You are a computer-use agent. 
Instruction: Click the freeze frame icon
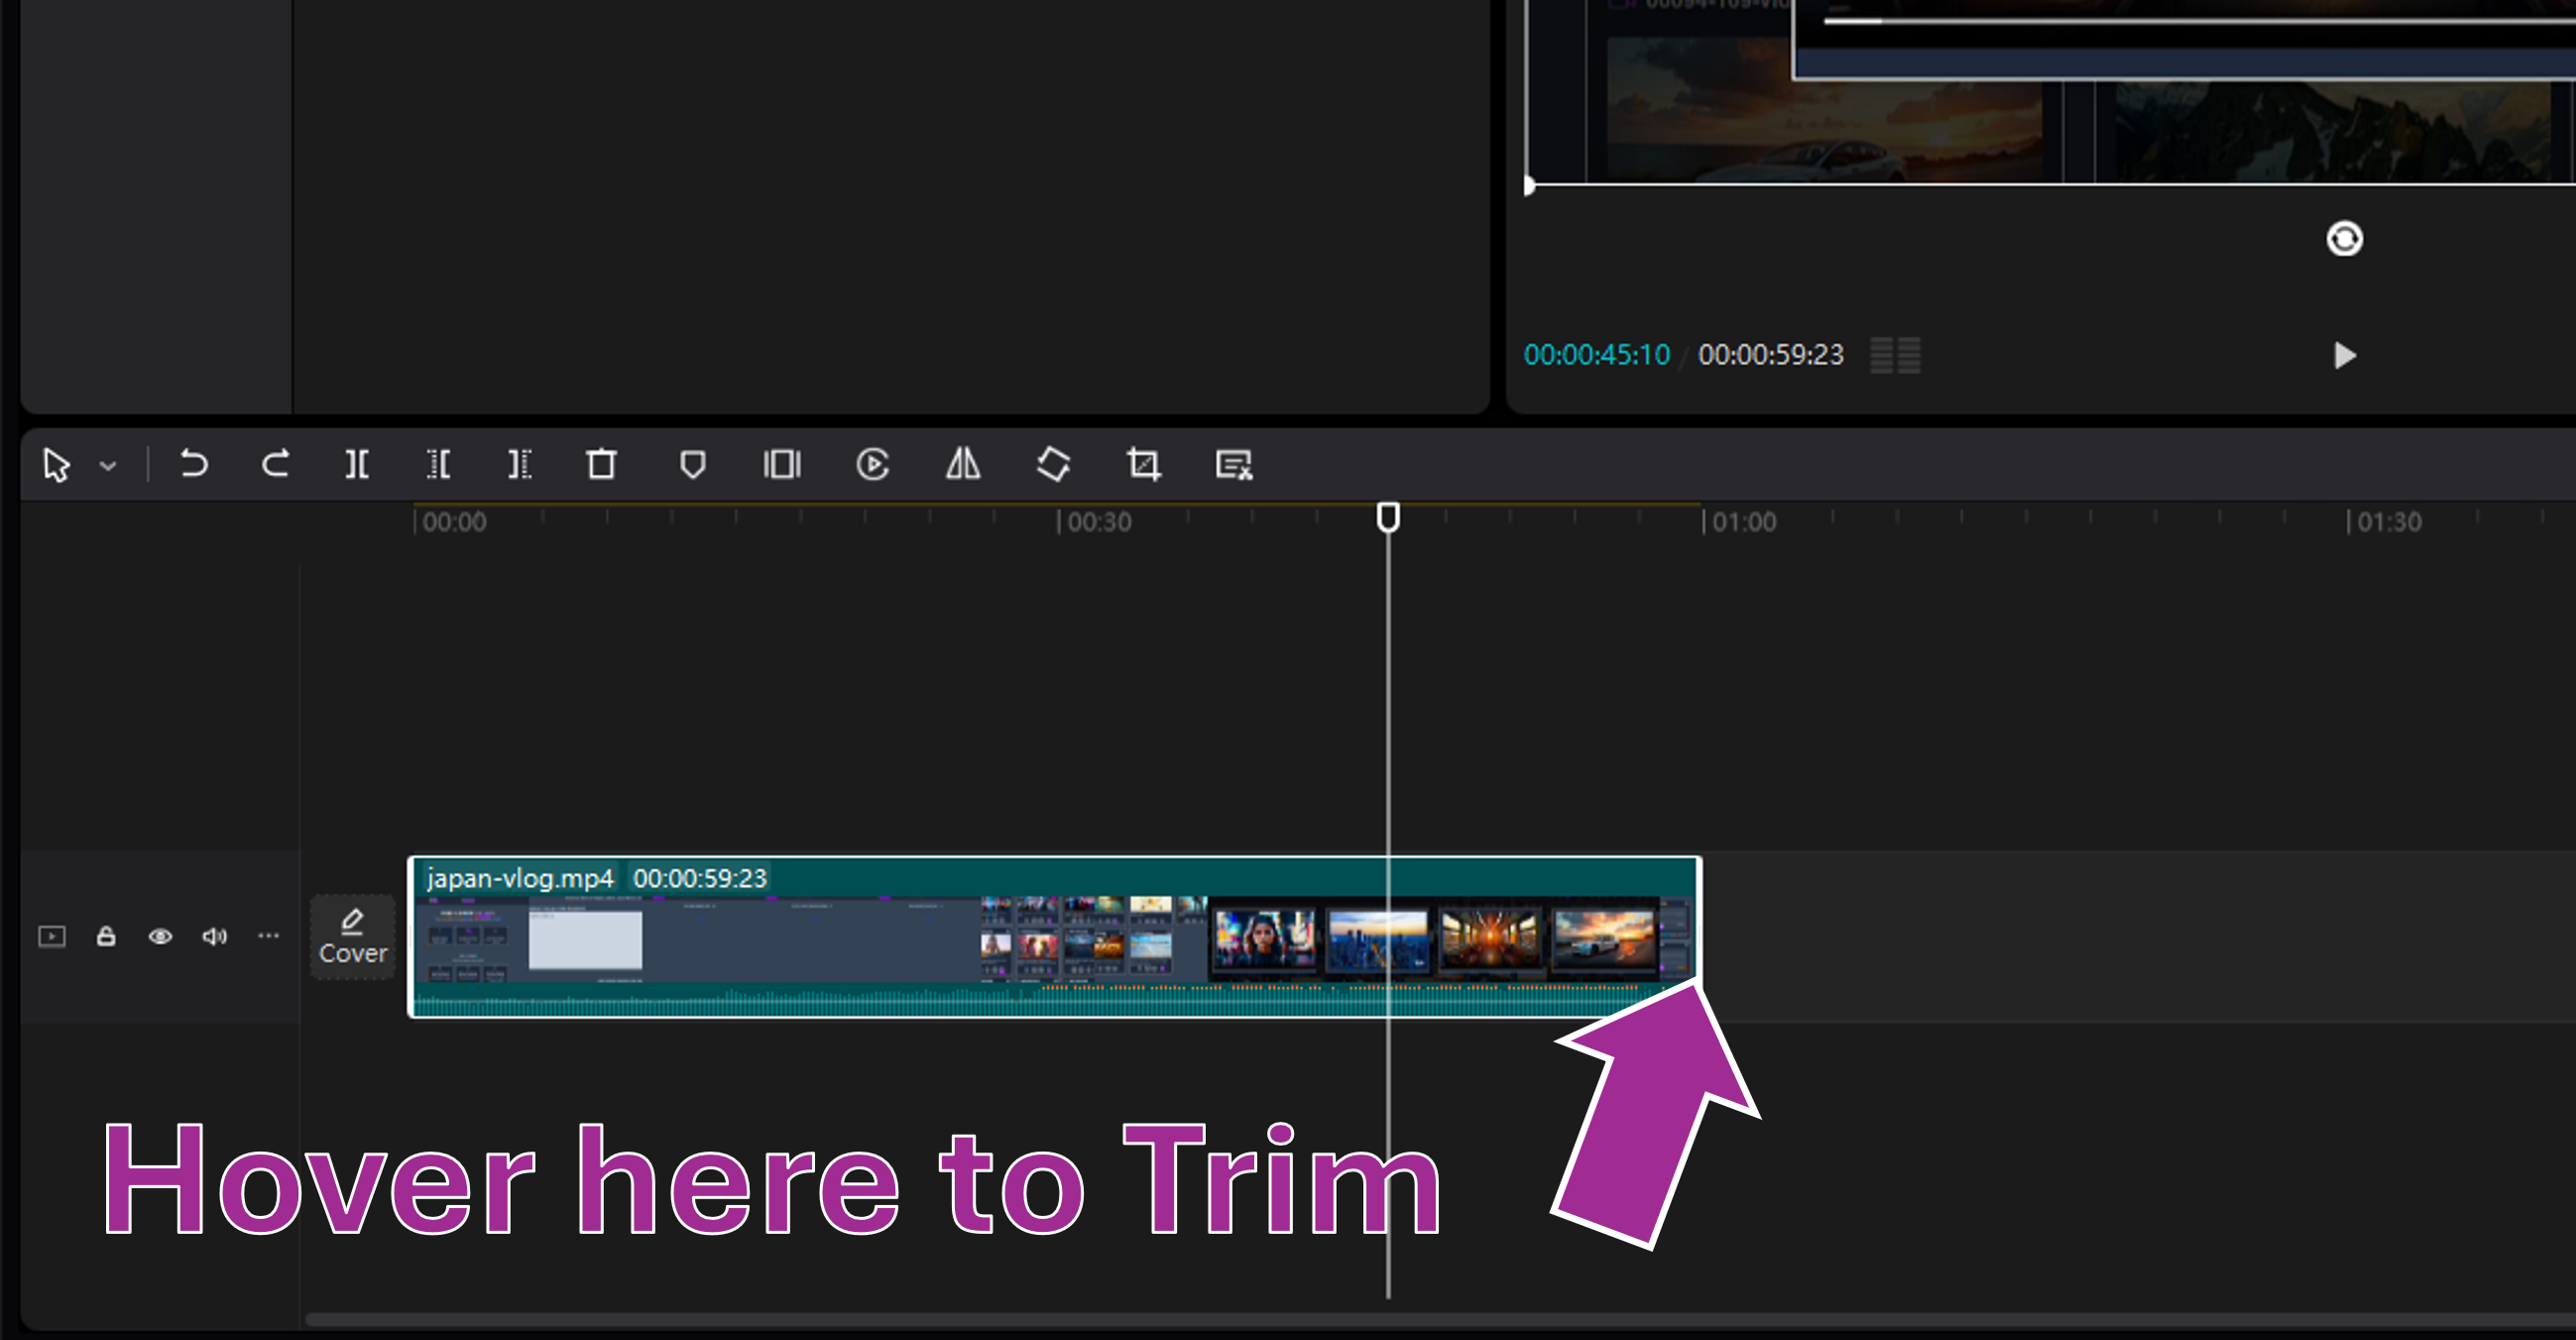[x=782, y=464]
